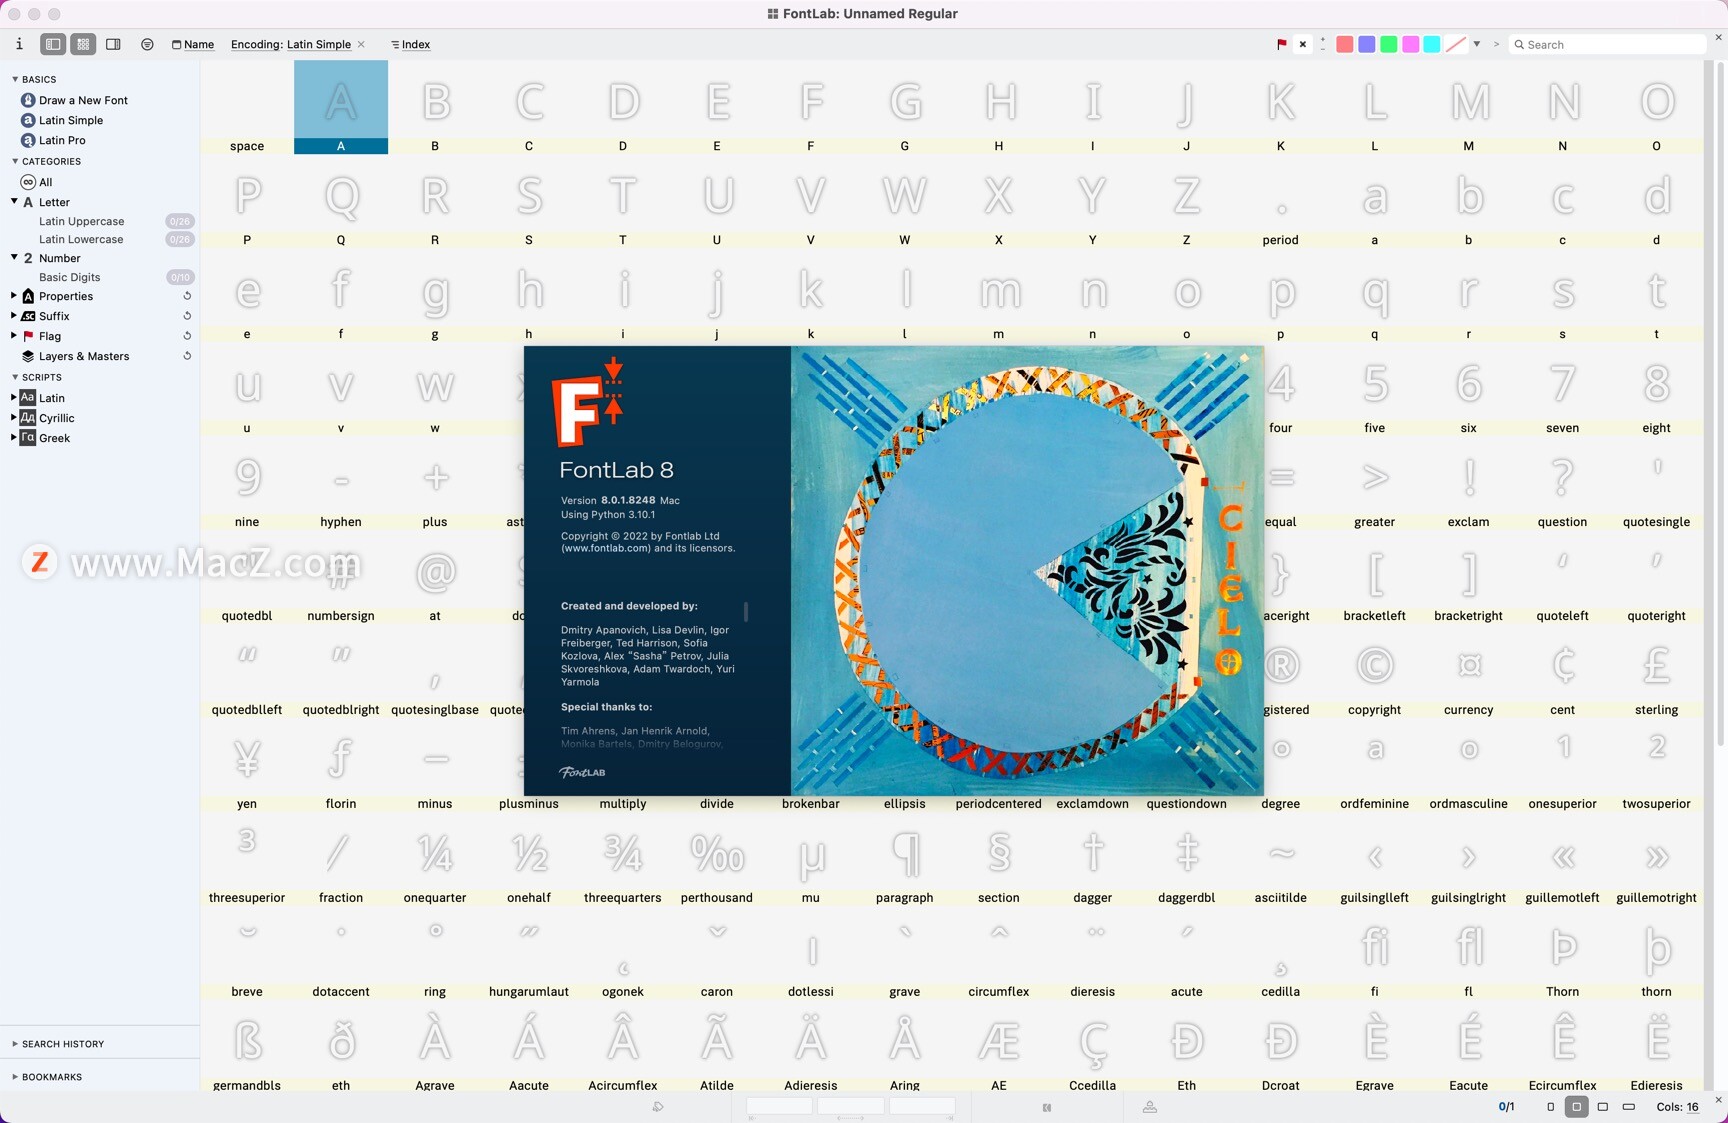1728x1123 pixels.
Task: Collapse the SCRIPTS section
Action: pos(15,377)
